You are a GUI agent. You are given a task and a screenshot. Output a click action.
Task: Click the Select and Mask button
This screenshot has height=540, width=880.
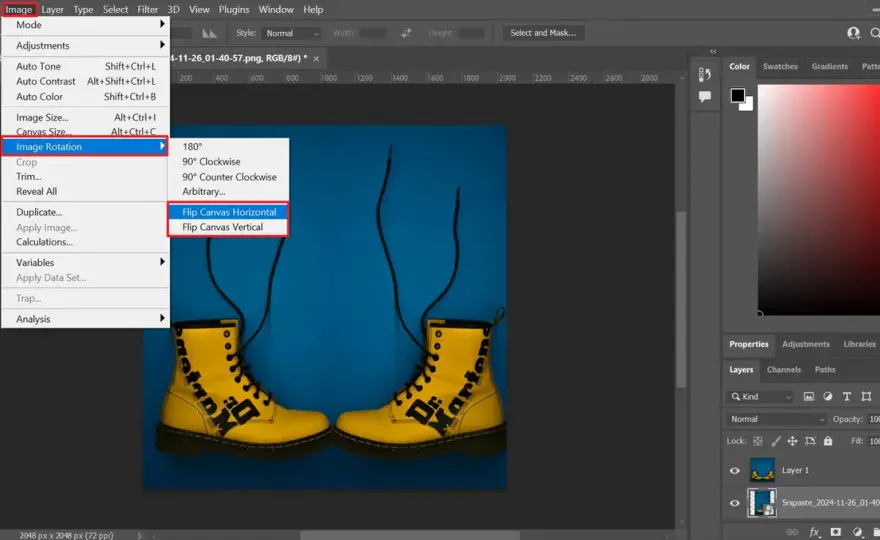coord(543,33)
